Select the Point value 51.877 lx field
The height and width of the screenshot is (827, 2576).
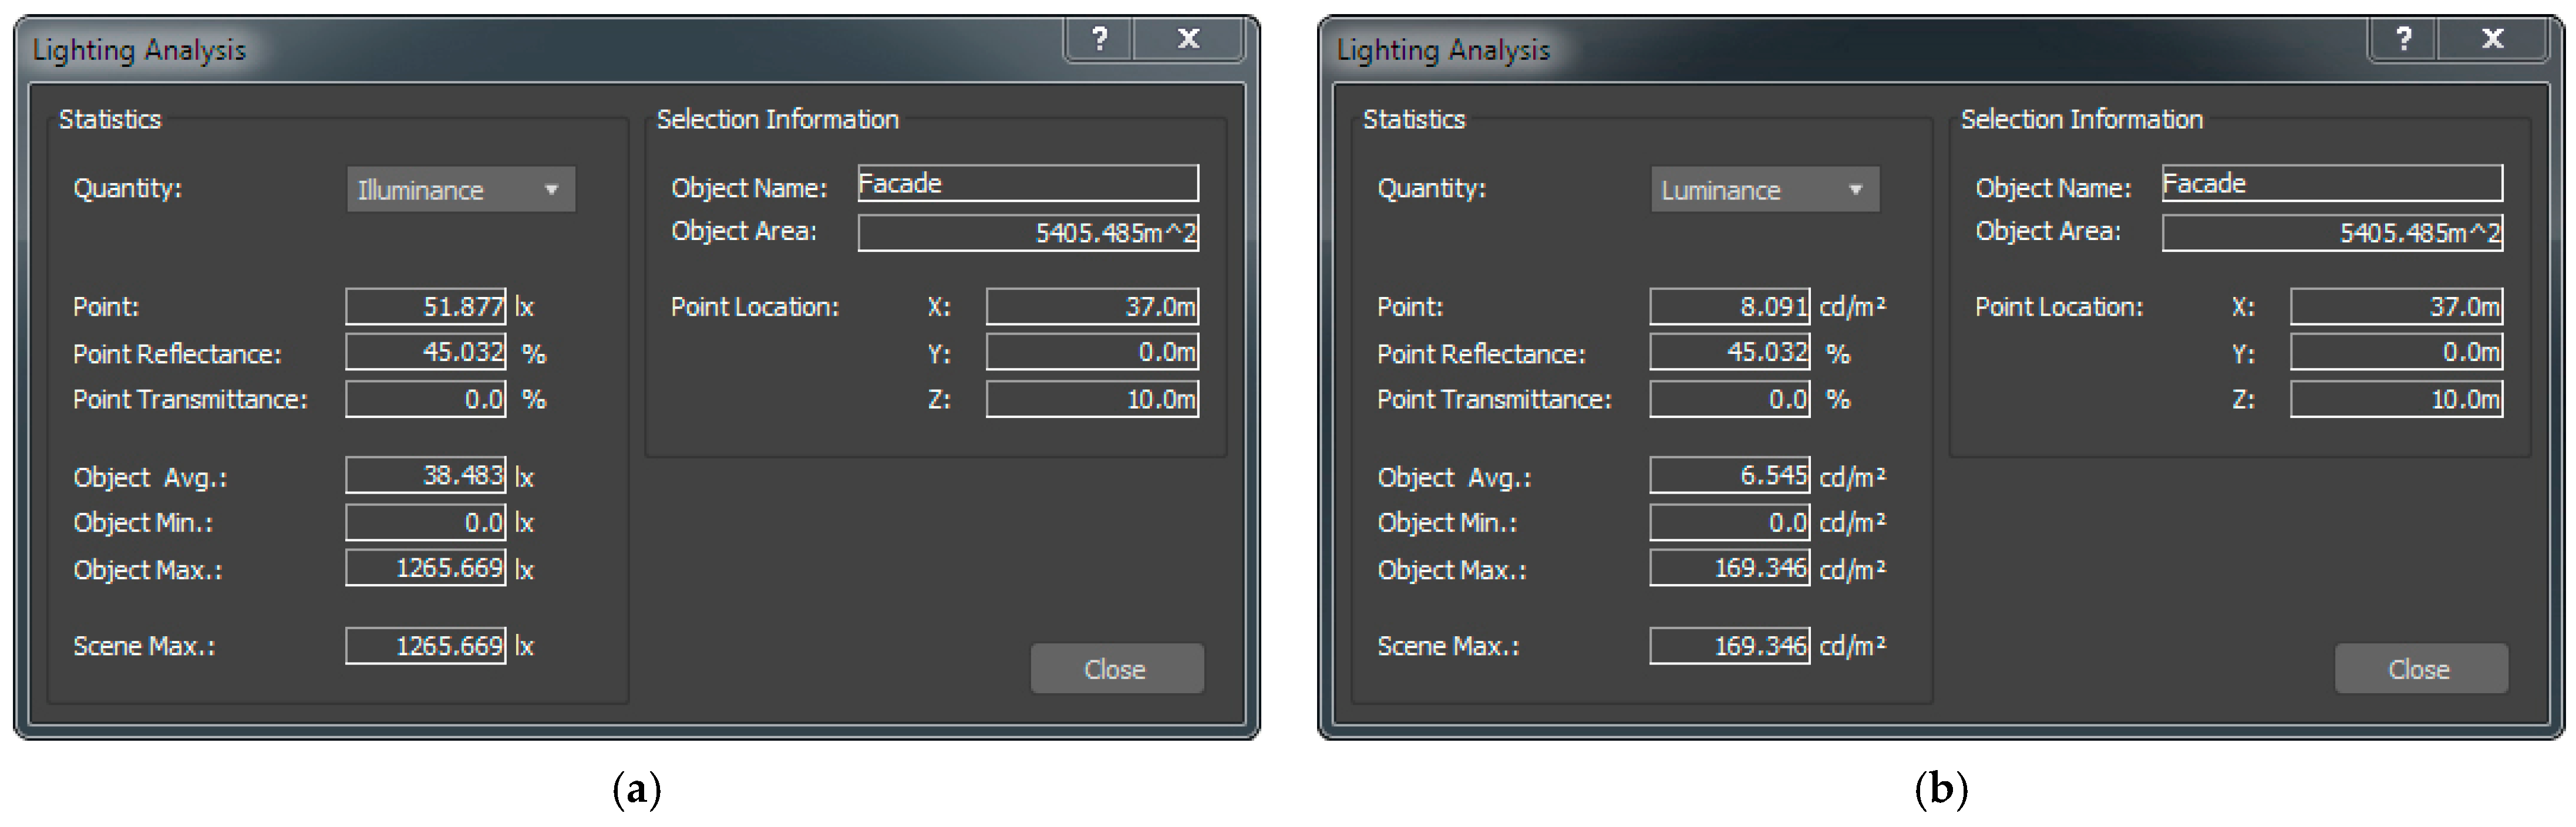(426, 307)
